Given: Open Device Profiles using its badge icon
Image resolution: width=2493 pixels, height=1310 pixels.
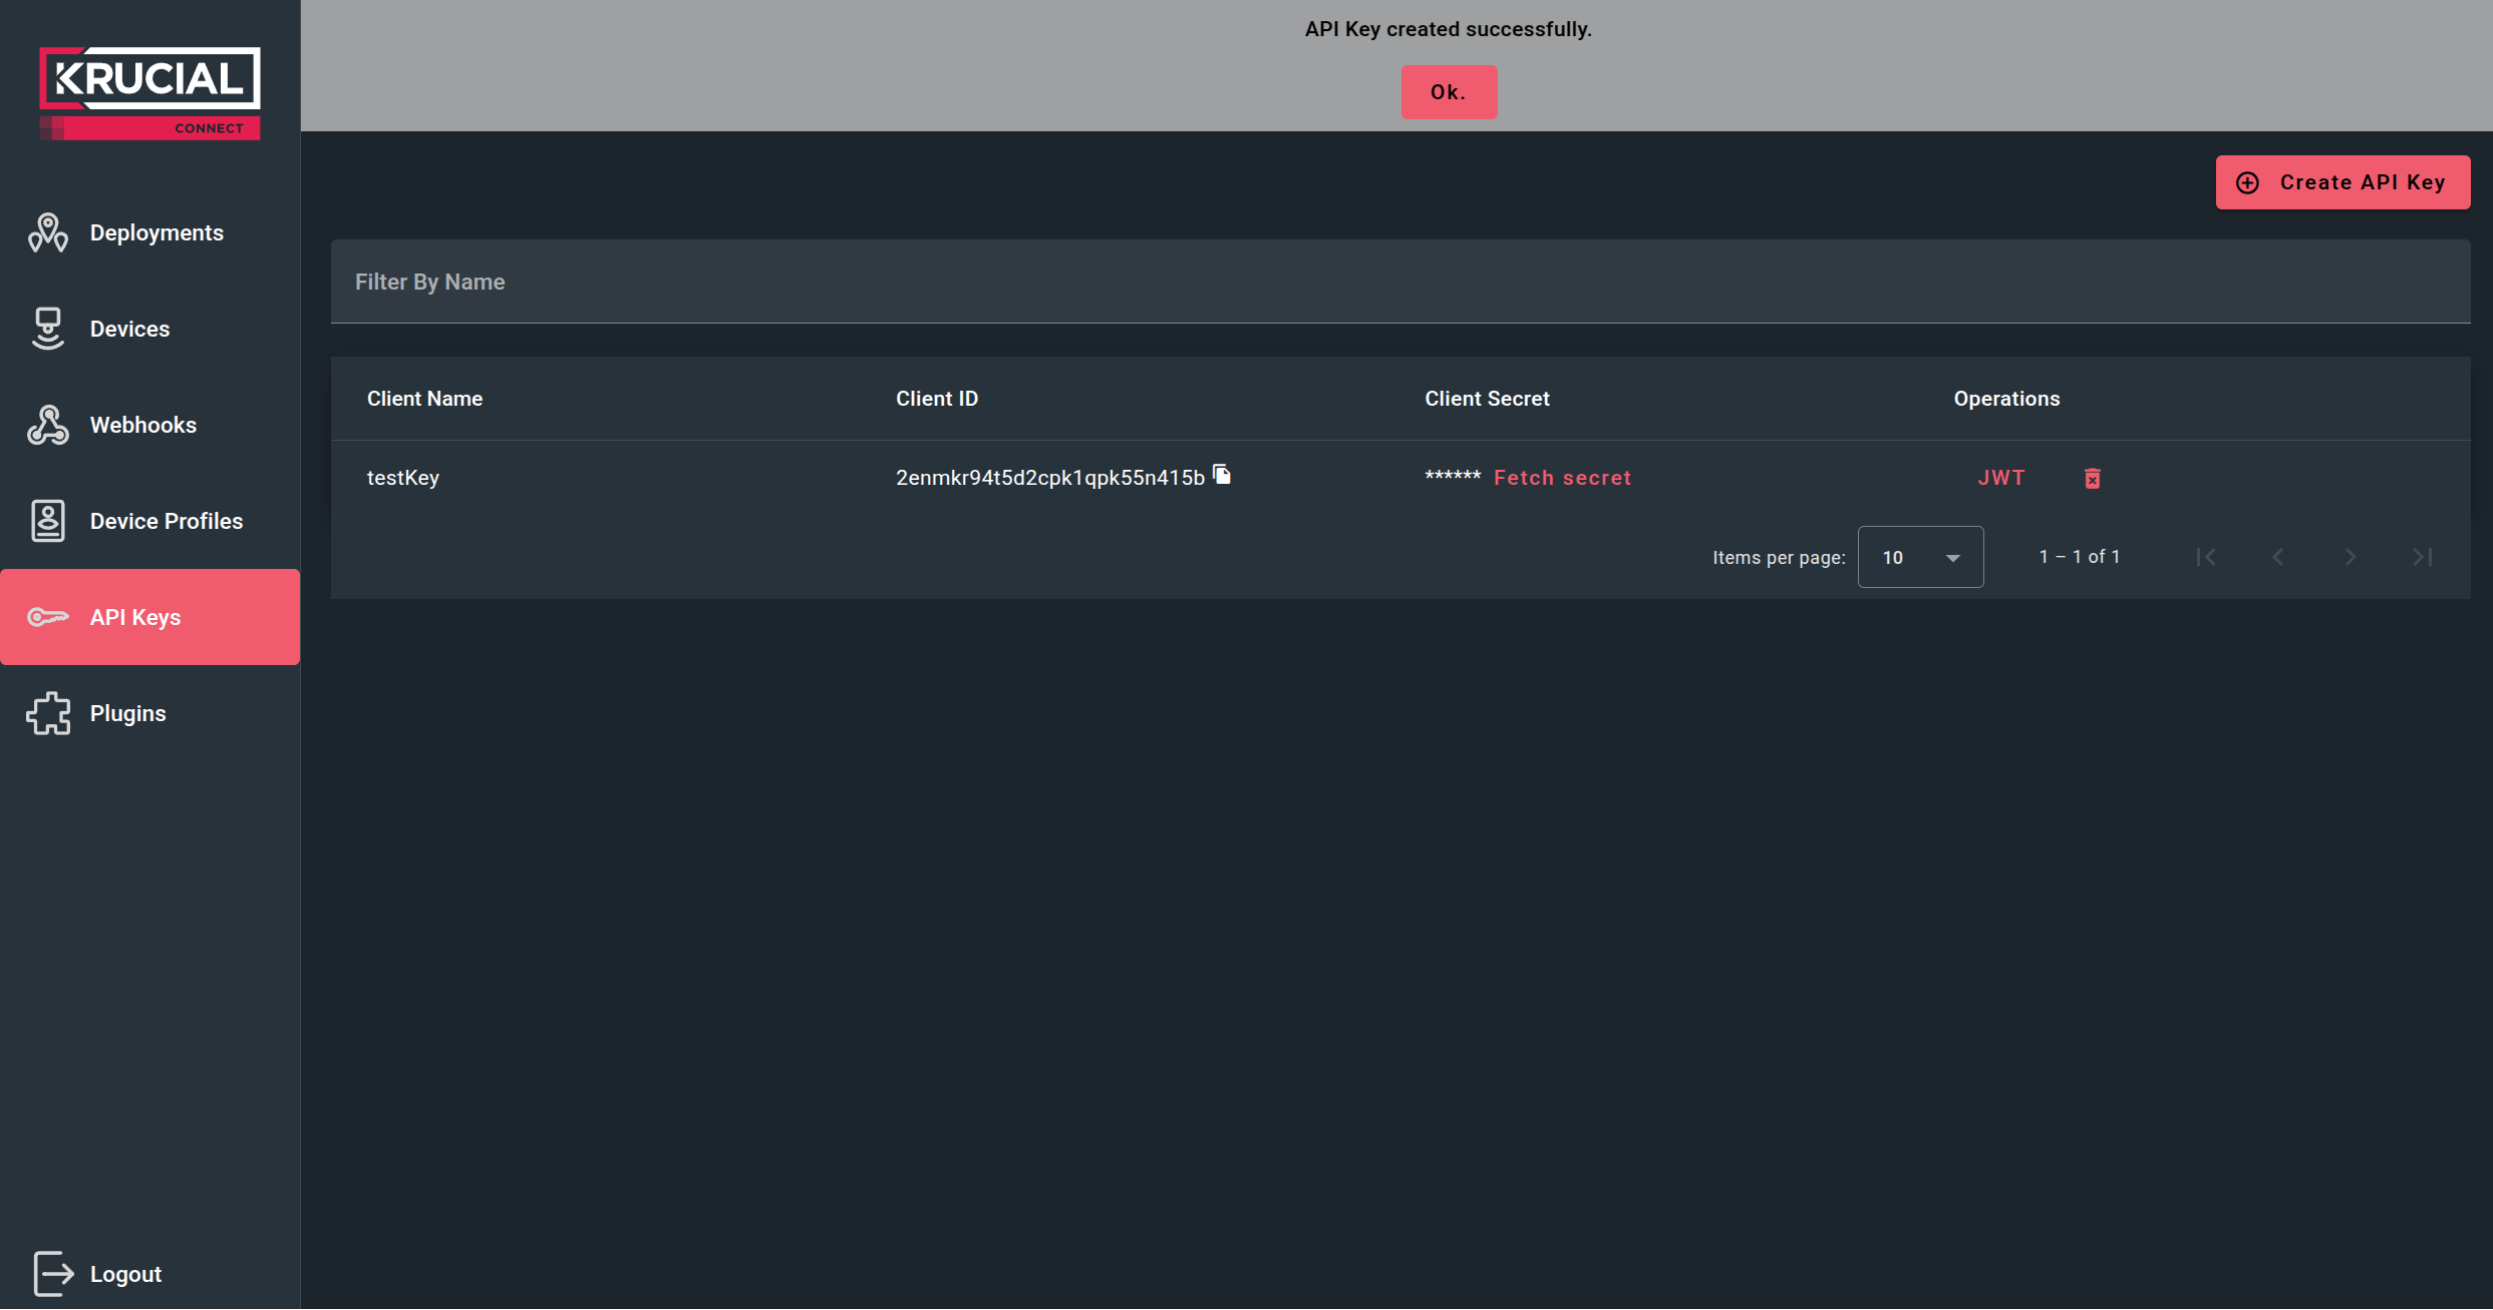Looking at the screenshot, I should [x=47, y=520].
